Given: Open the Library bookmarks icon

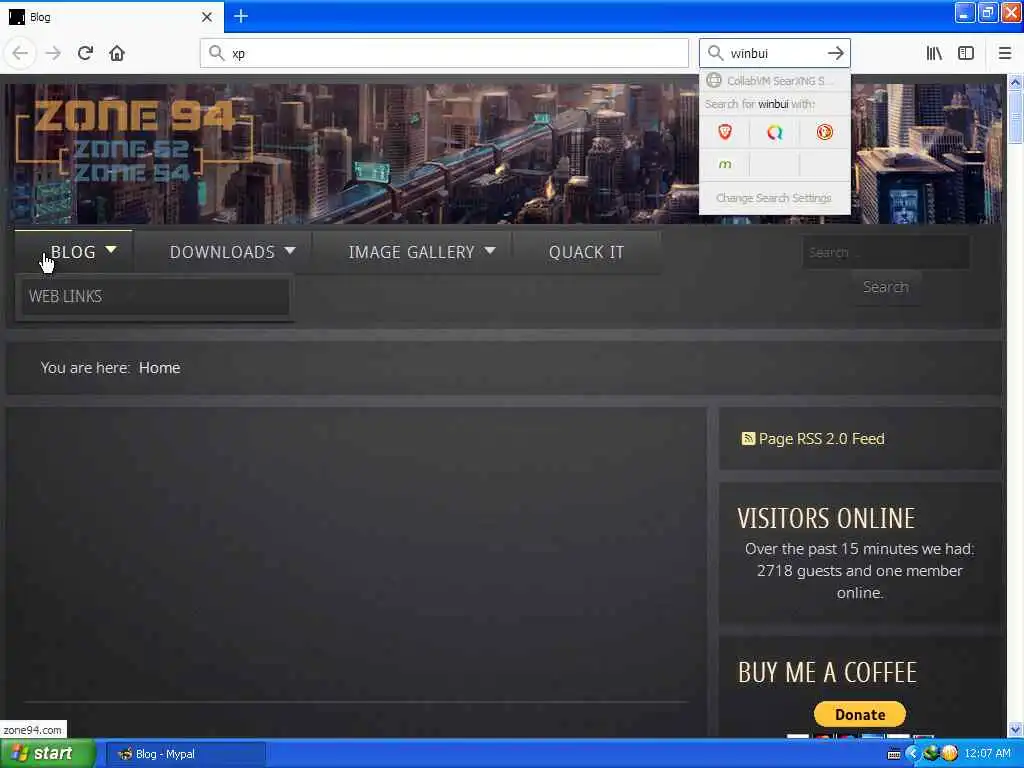Looking at the screenshot, I should tap(934, 53).
